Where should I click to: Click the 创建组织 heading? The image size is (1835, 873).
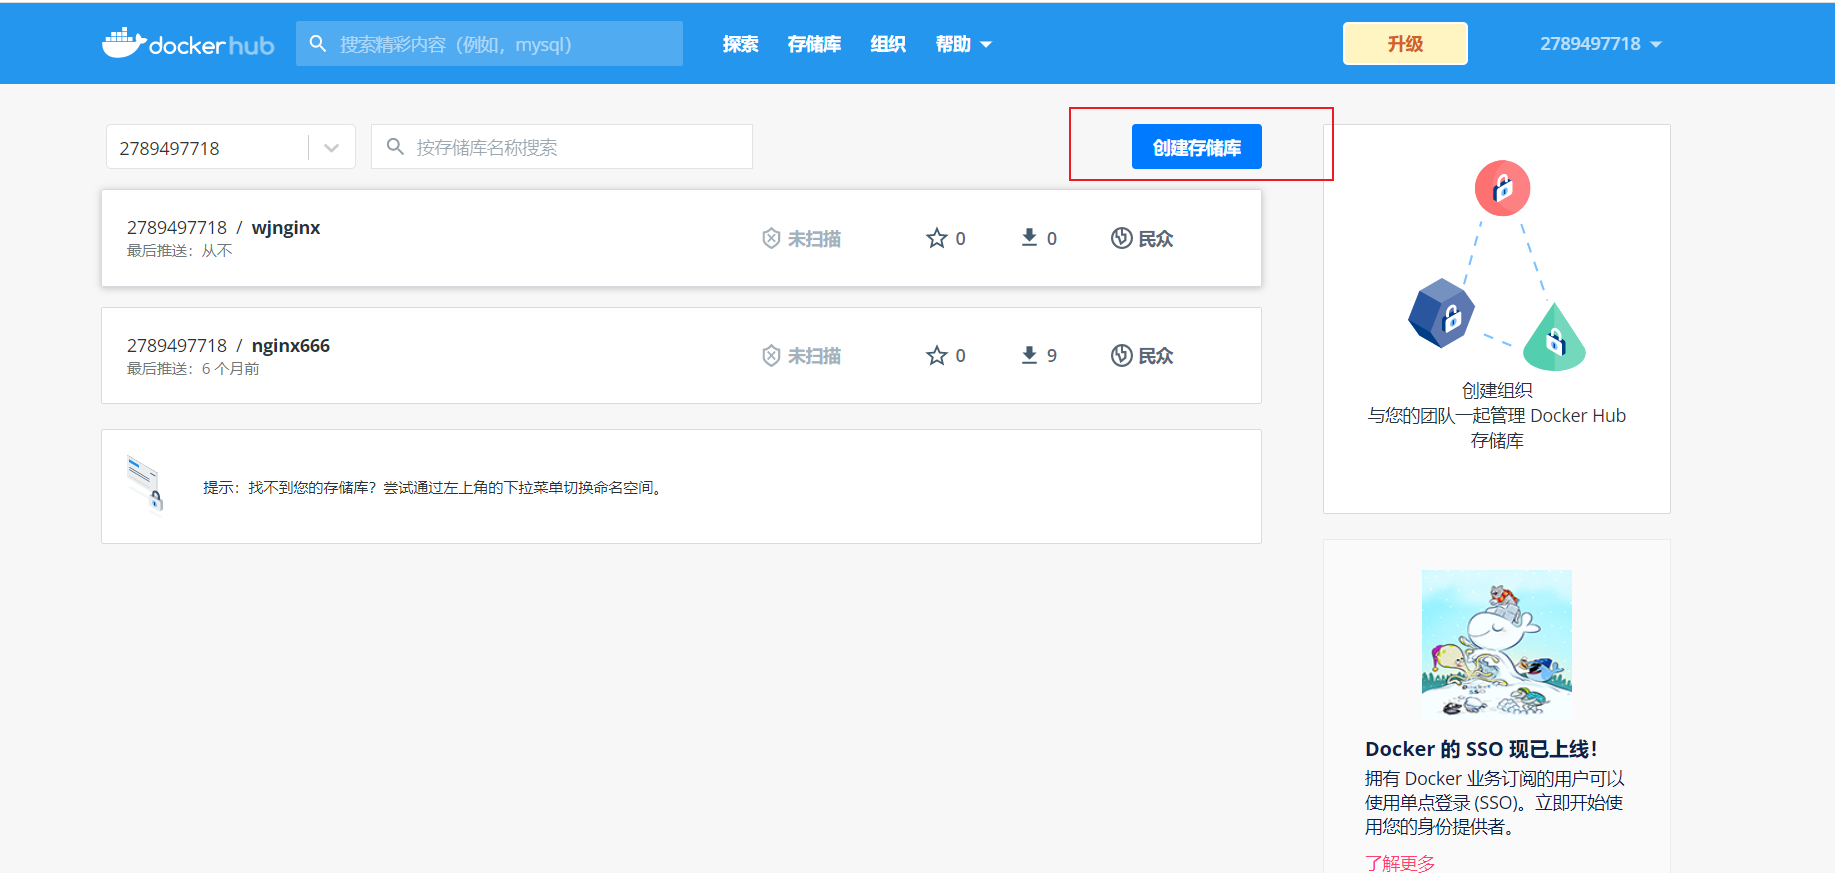pyautogui.click(x=1497, y=391)
